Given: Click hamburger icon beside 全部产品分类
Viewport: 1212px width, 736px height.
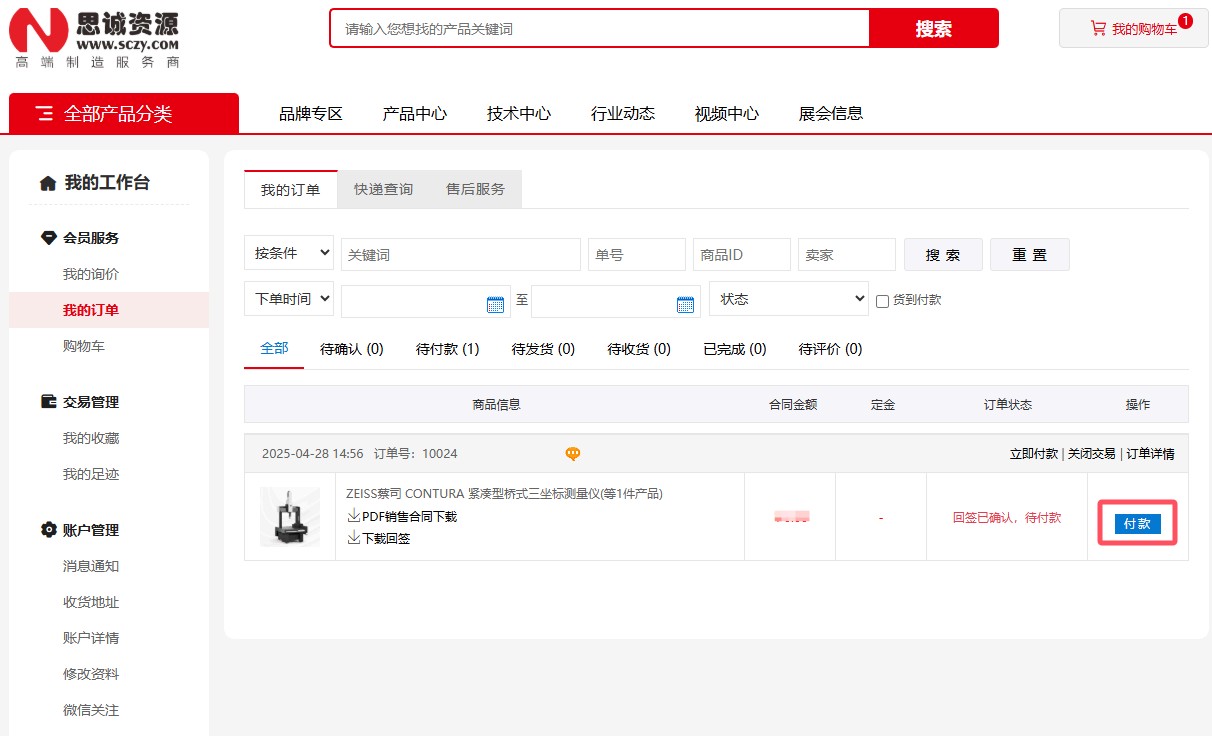Looking at the screenshot, I should [44, 114].
